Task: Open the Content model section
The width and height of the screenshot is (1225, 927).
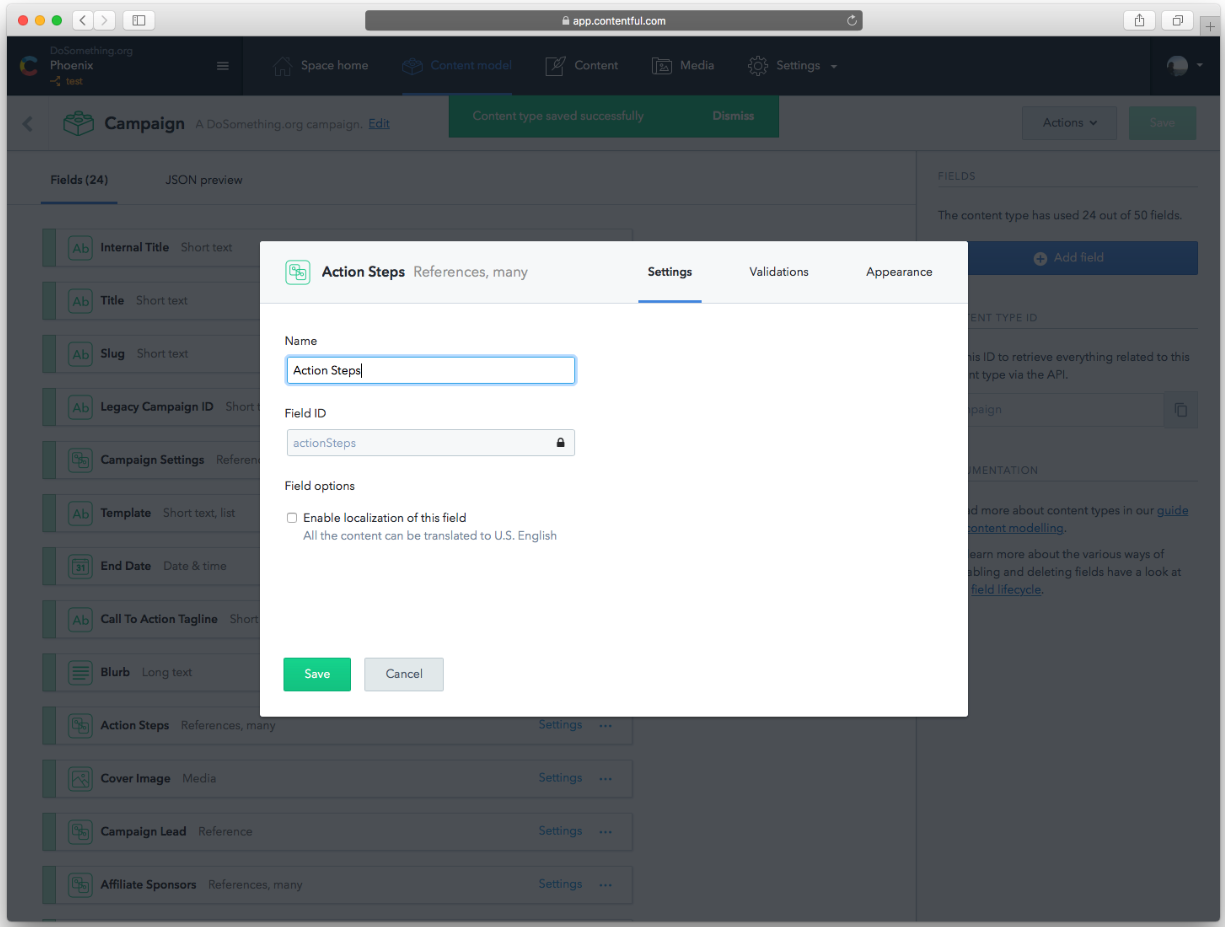Action: pos(457,66)
